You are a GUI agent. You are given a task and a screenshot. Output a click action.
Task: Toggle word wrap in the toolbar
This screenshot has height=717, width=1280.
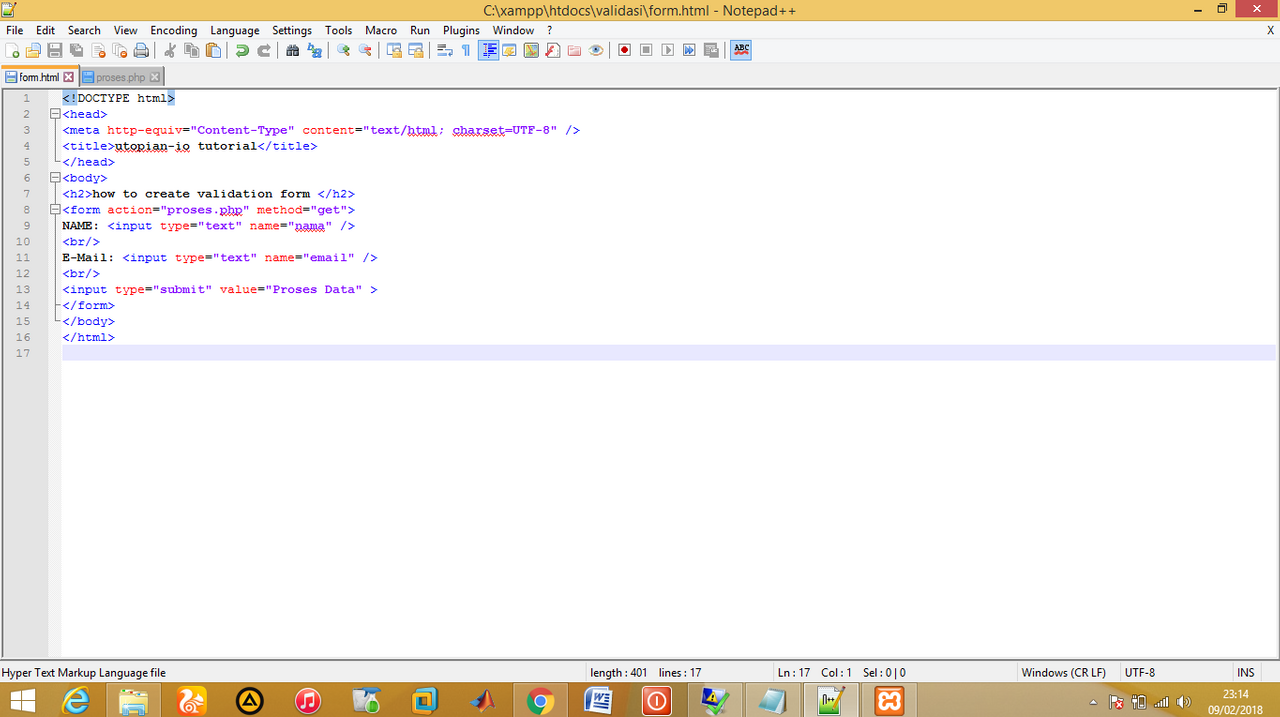(443, 49)
